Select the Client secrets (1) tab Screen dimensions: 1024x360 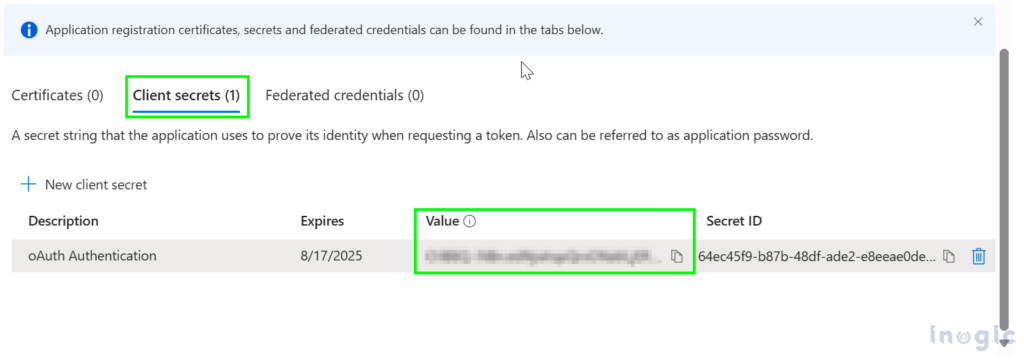point(187,95)
